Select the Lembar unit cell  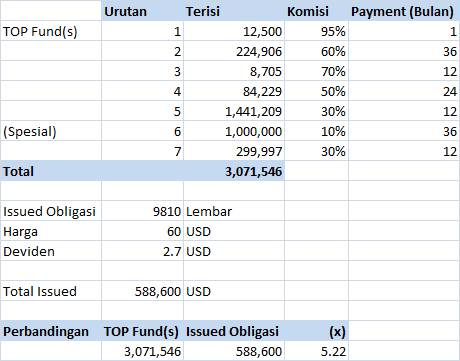234,211
